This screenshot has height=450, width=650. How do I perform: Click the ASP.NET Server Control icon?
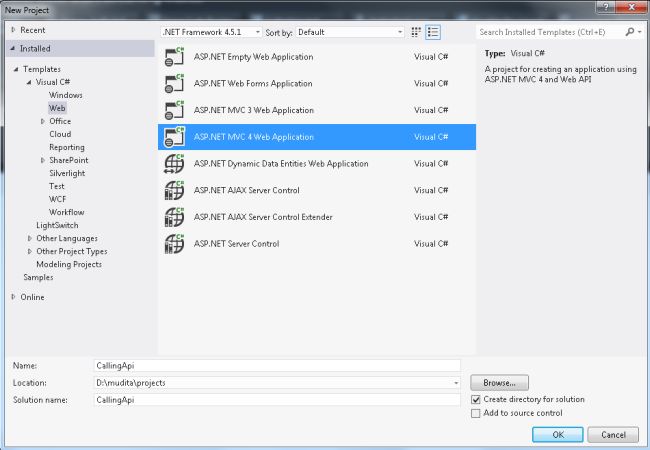coord(174,244)
